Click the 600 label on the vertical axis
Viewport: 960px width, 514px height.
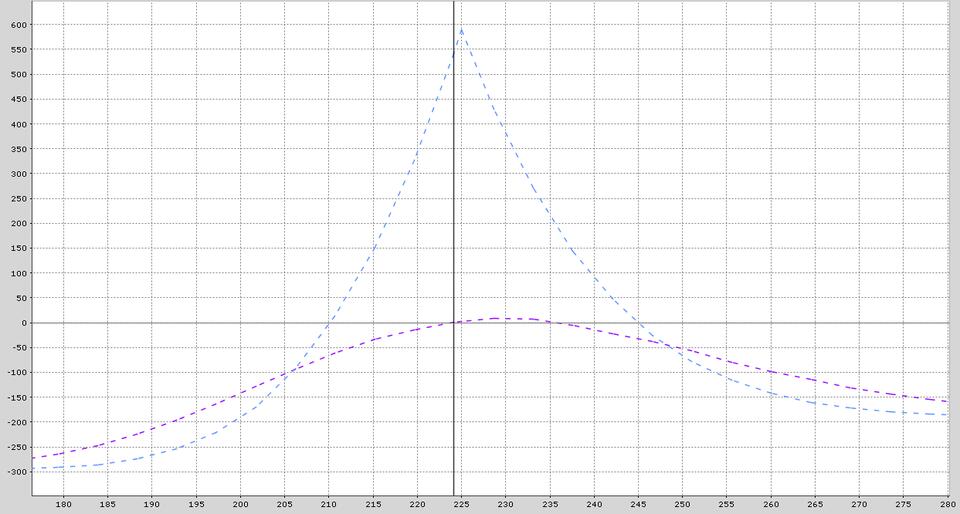21,25
